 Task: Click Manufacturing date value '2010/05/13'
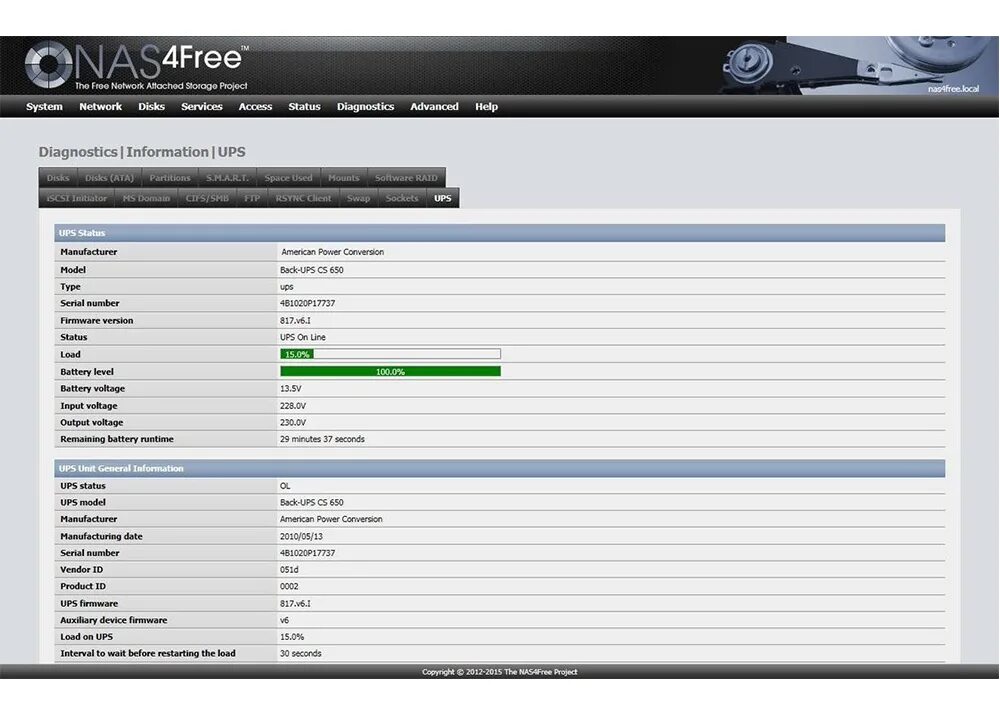301,536
